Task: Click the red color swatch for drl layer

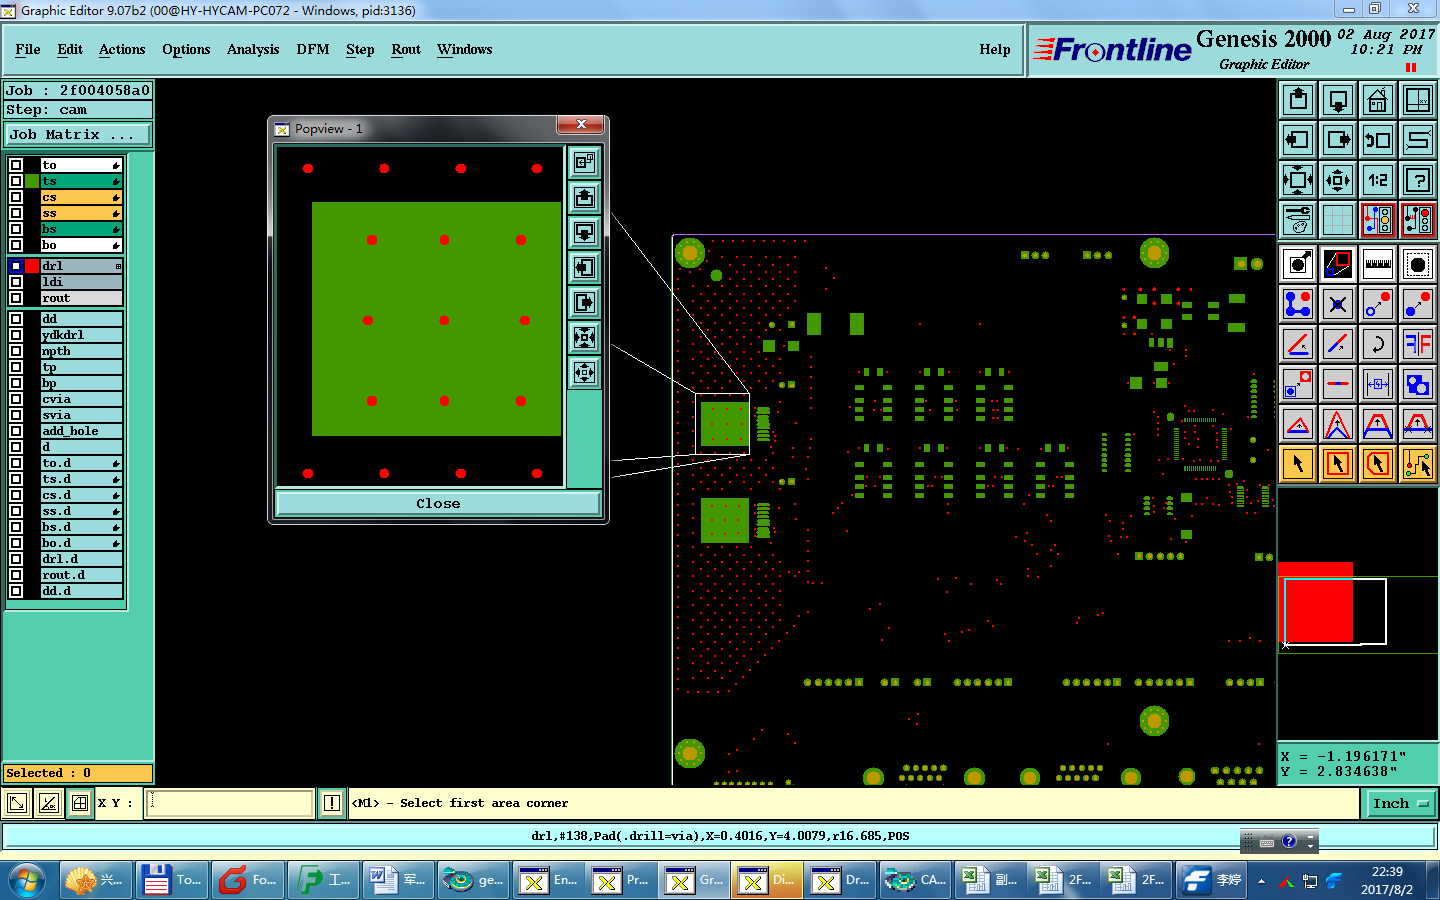Action: (x=32, y=266)
